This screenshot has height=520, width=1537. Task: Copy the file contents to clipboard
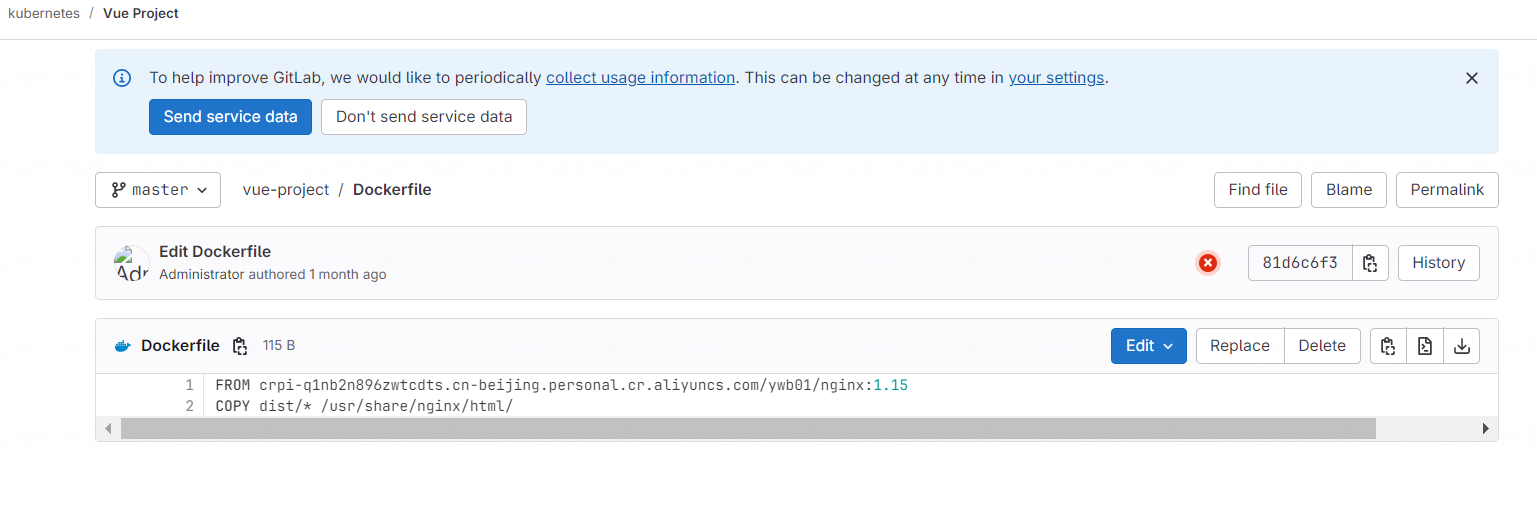[x=1388, y=346]
